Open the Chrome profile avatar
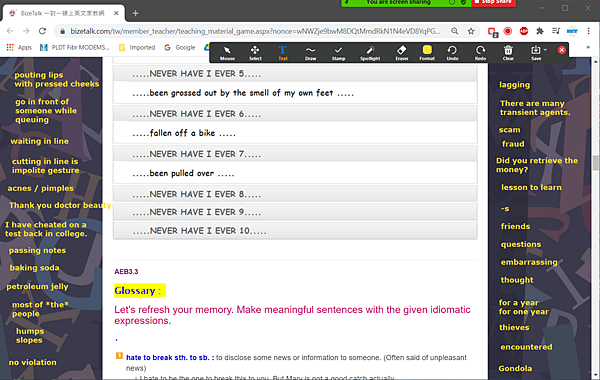 point(572,31)
